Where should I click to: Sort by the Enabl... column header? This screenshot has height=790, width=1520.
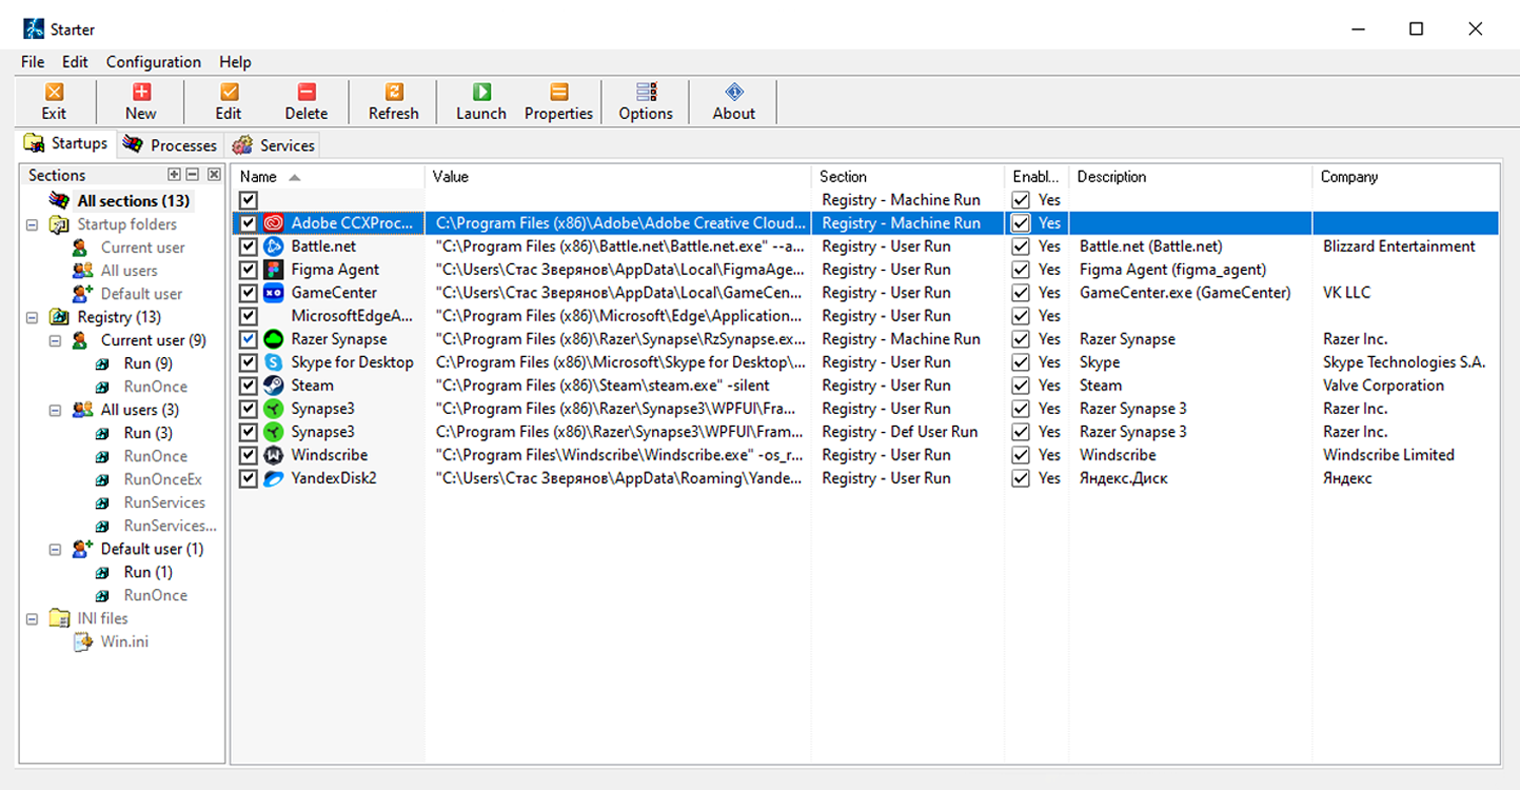(1037, 177)
